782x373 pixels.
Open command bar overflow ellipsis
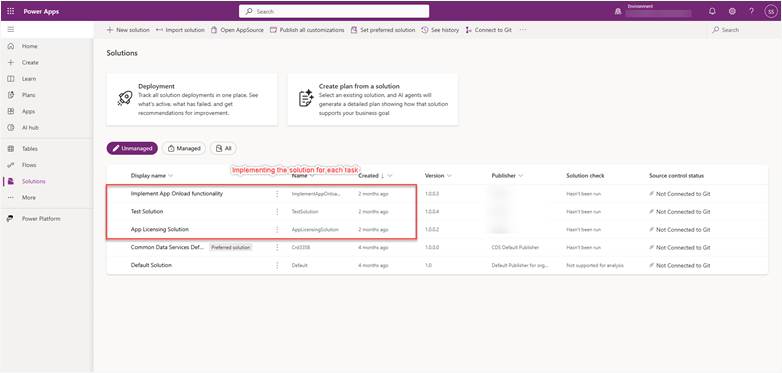523,30
